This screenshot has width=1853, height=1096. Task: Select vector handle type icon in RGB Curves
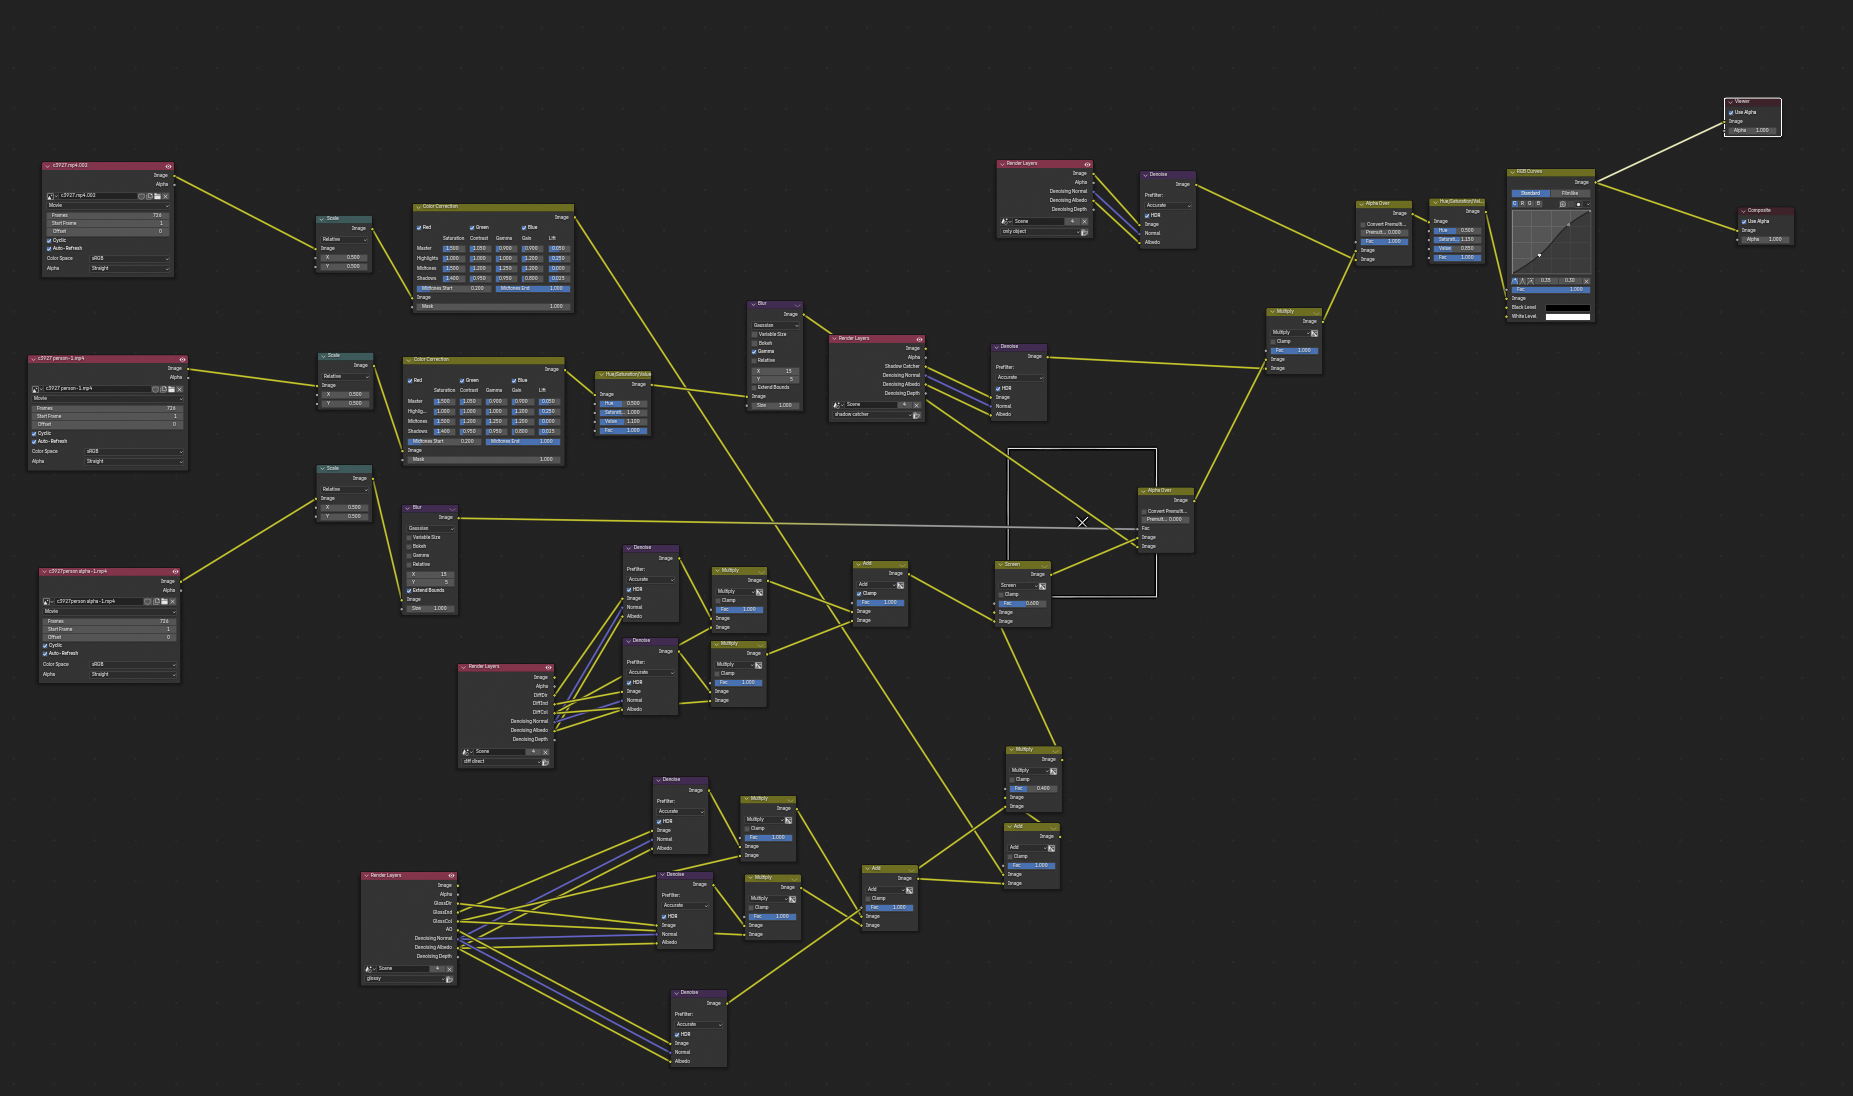1522,281
